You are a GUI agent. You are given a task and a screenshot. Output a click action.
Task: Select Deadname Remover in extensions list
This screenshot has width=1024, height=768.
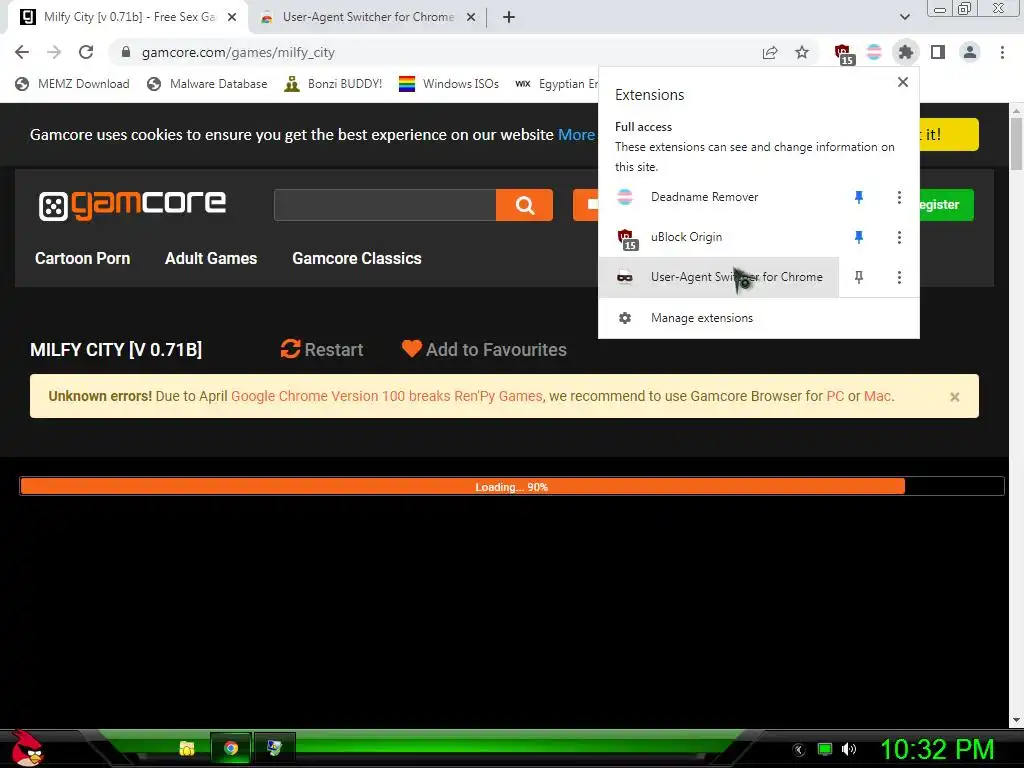(x=718, y=197)
